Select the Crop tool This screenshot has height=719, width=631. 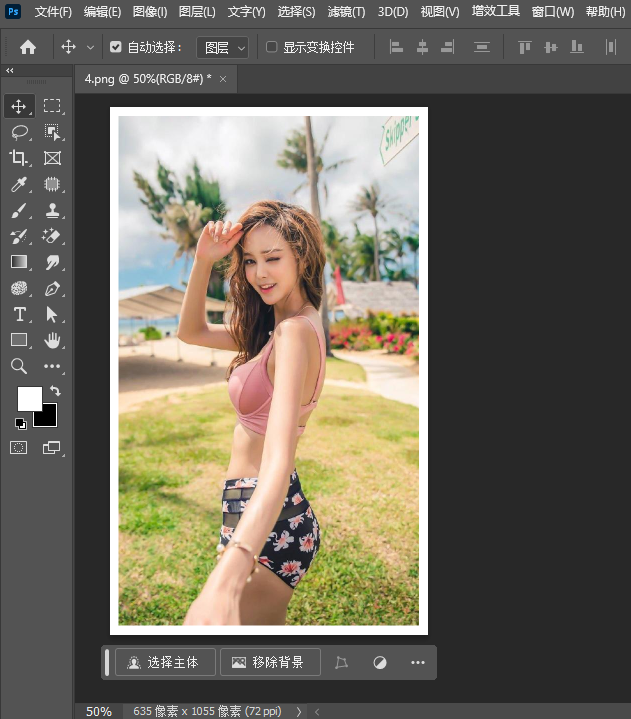coord(19,158)
